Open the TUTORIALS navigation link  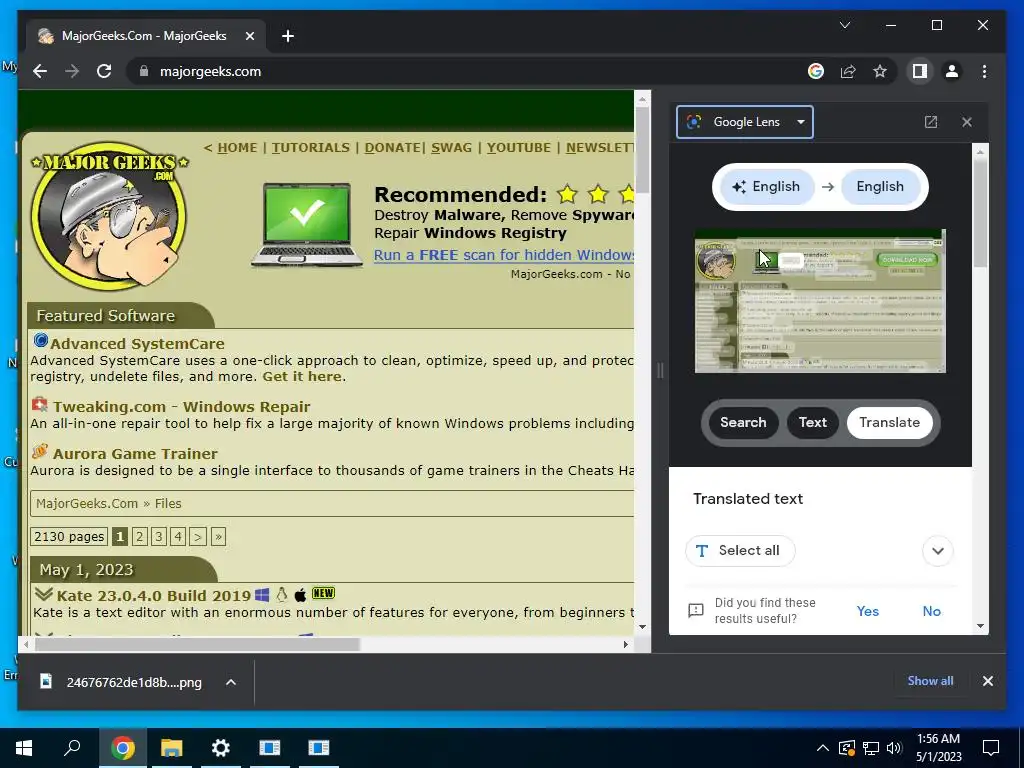point(311,148)
